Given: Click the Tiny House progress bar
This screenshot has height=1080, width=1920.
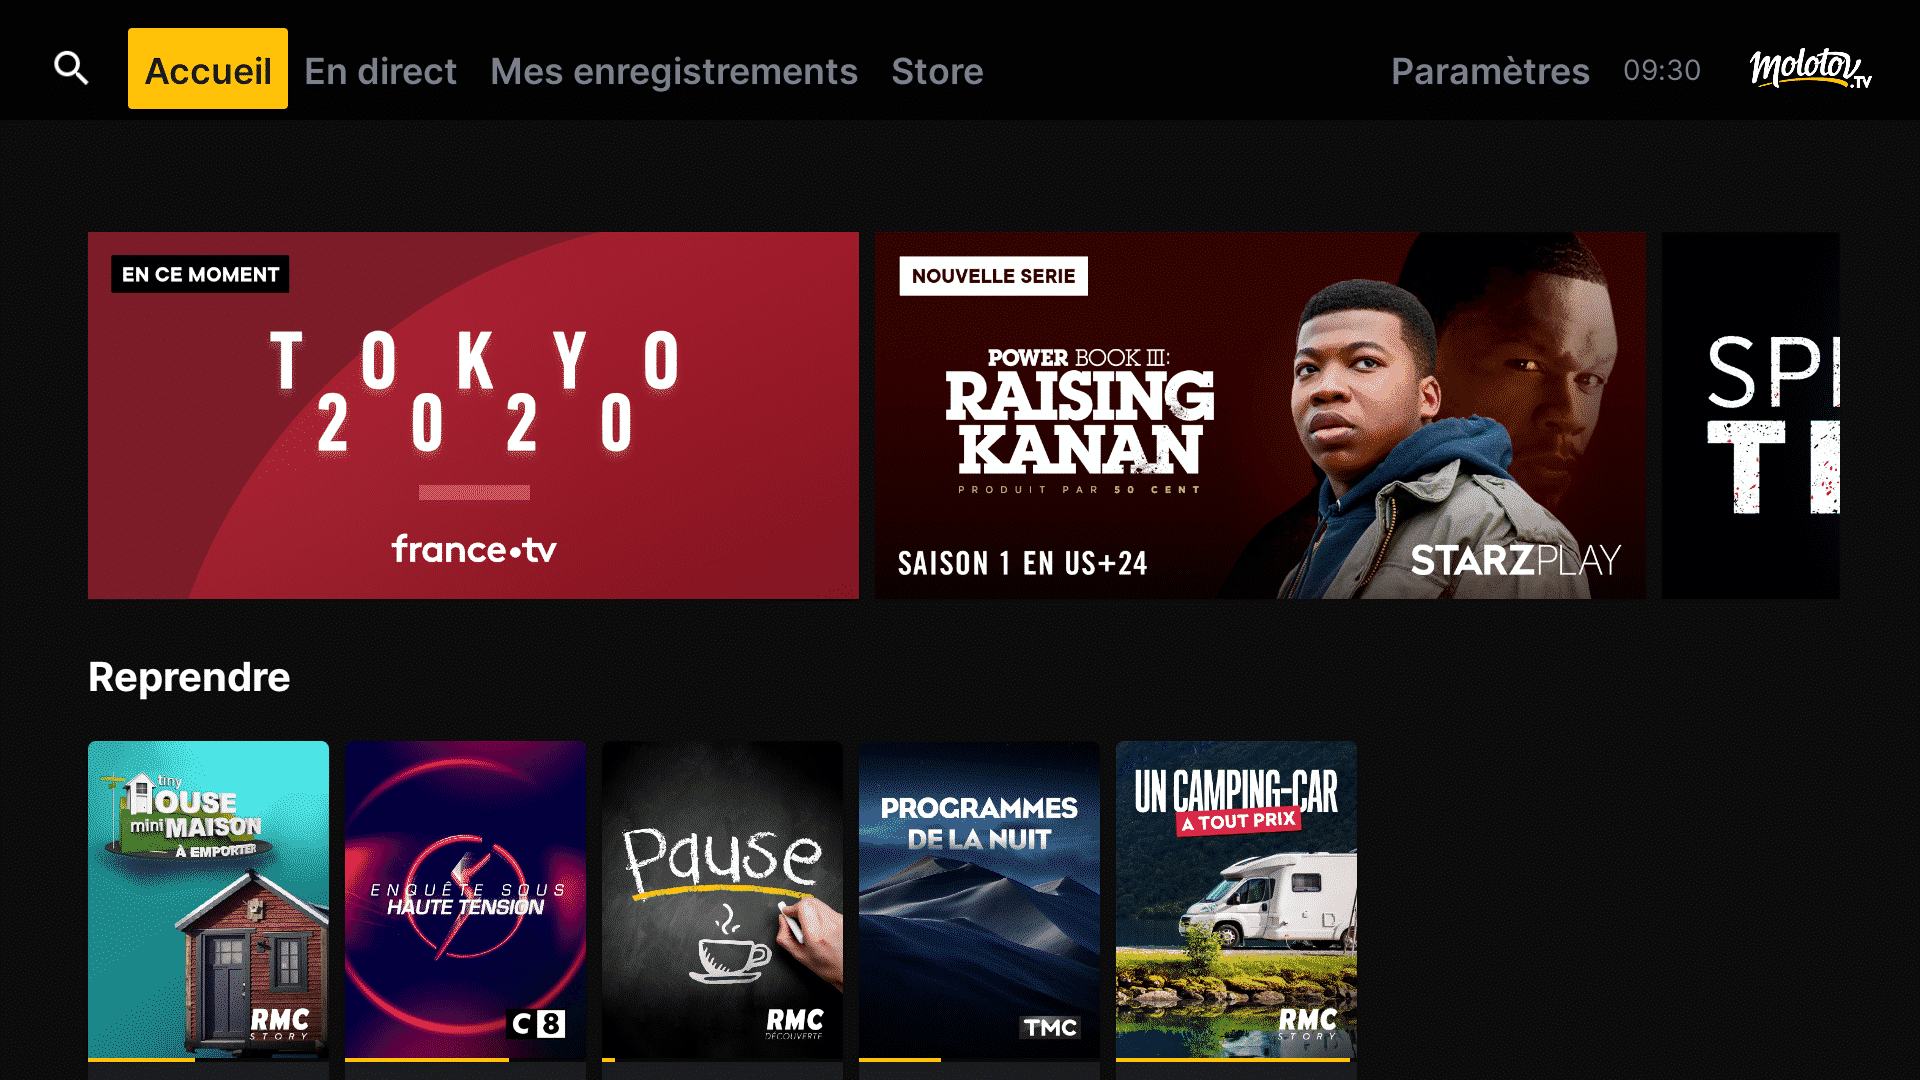Looking at the screenshot, I should click(208, 1059).
